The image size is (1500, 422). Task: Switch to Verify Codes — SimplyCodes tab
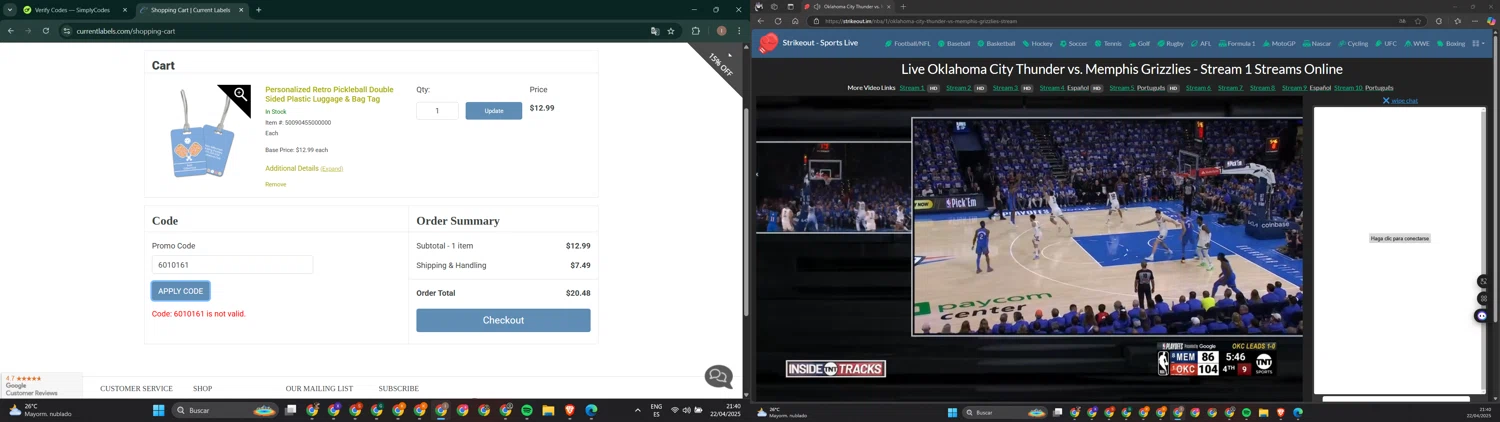click(70, 10)
